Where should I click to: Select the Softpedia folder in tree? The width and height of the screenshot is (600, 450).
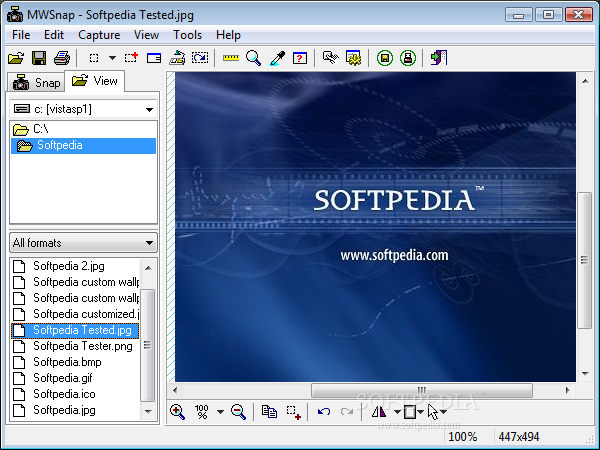click(83, 145)
